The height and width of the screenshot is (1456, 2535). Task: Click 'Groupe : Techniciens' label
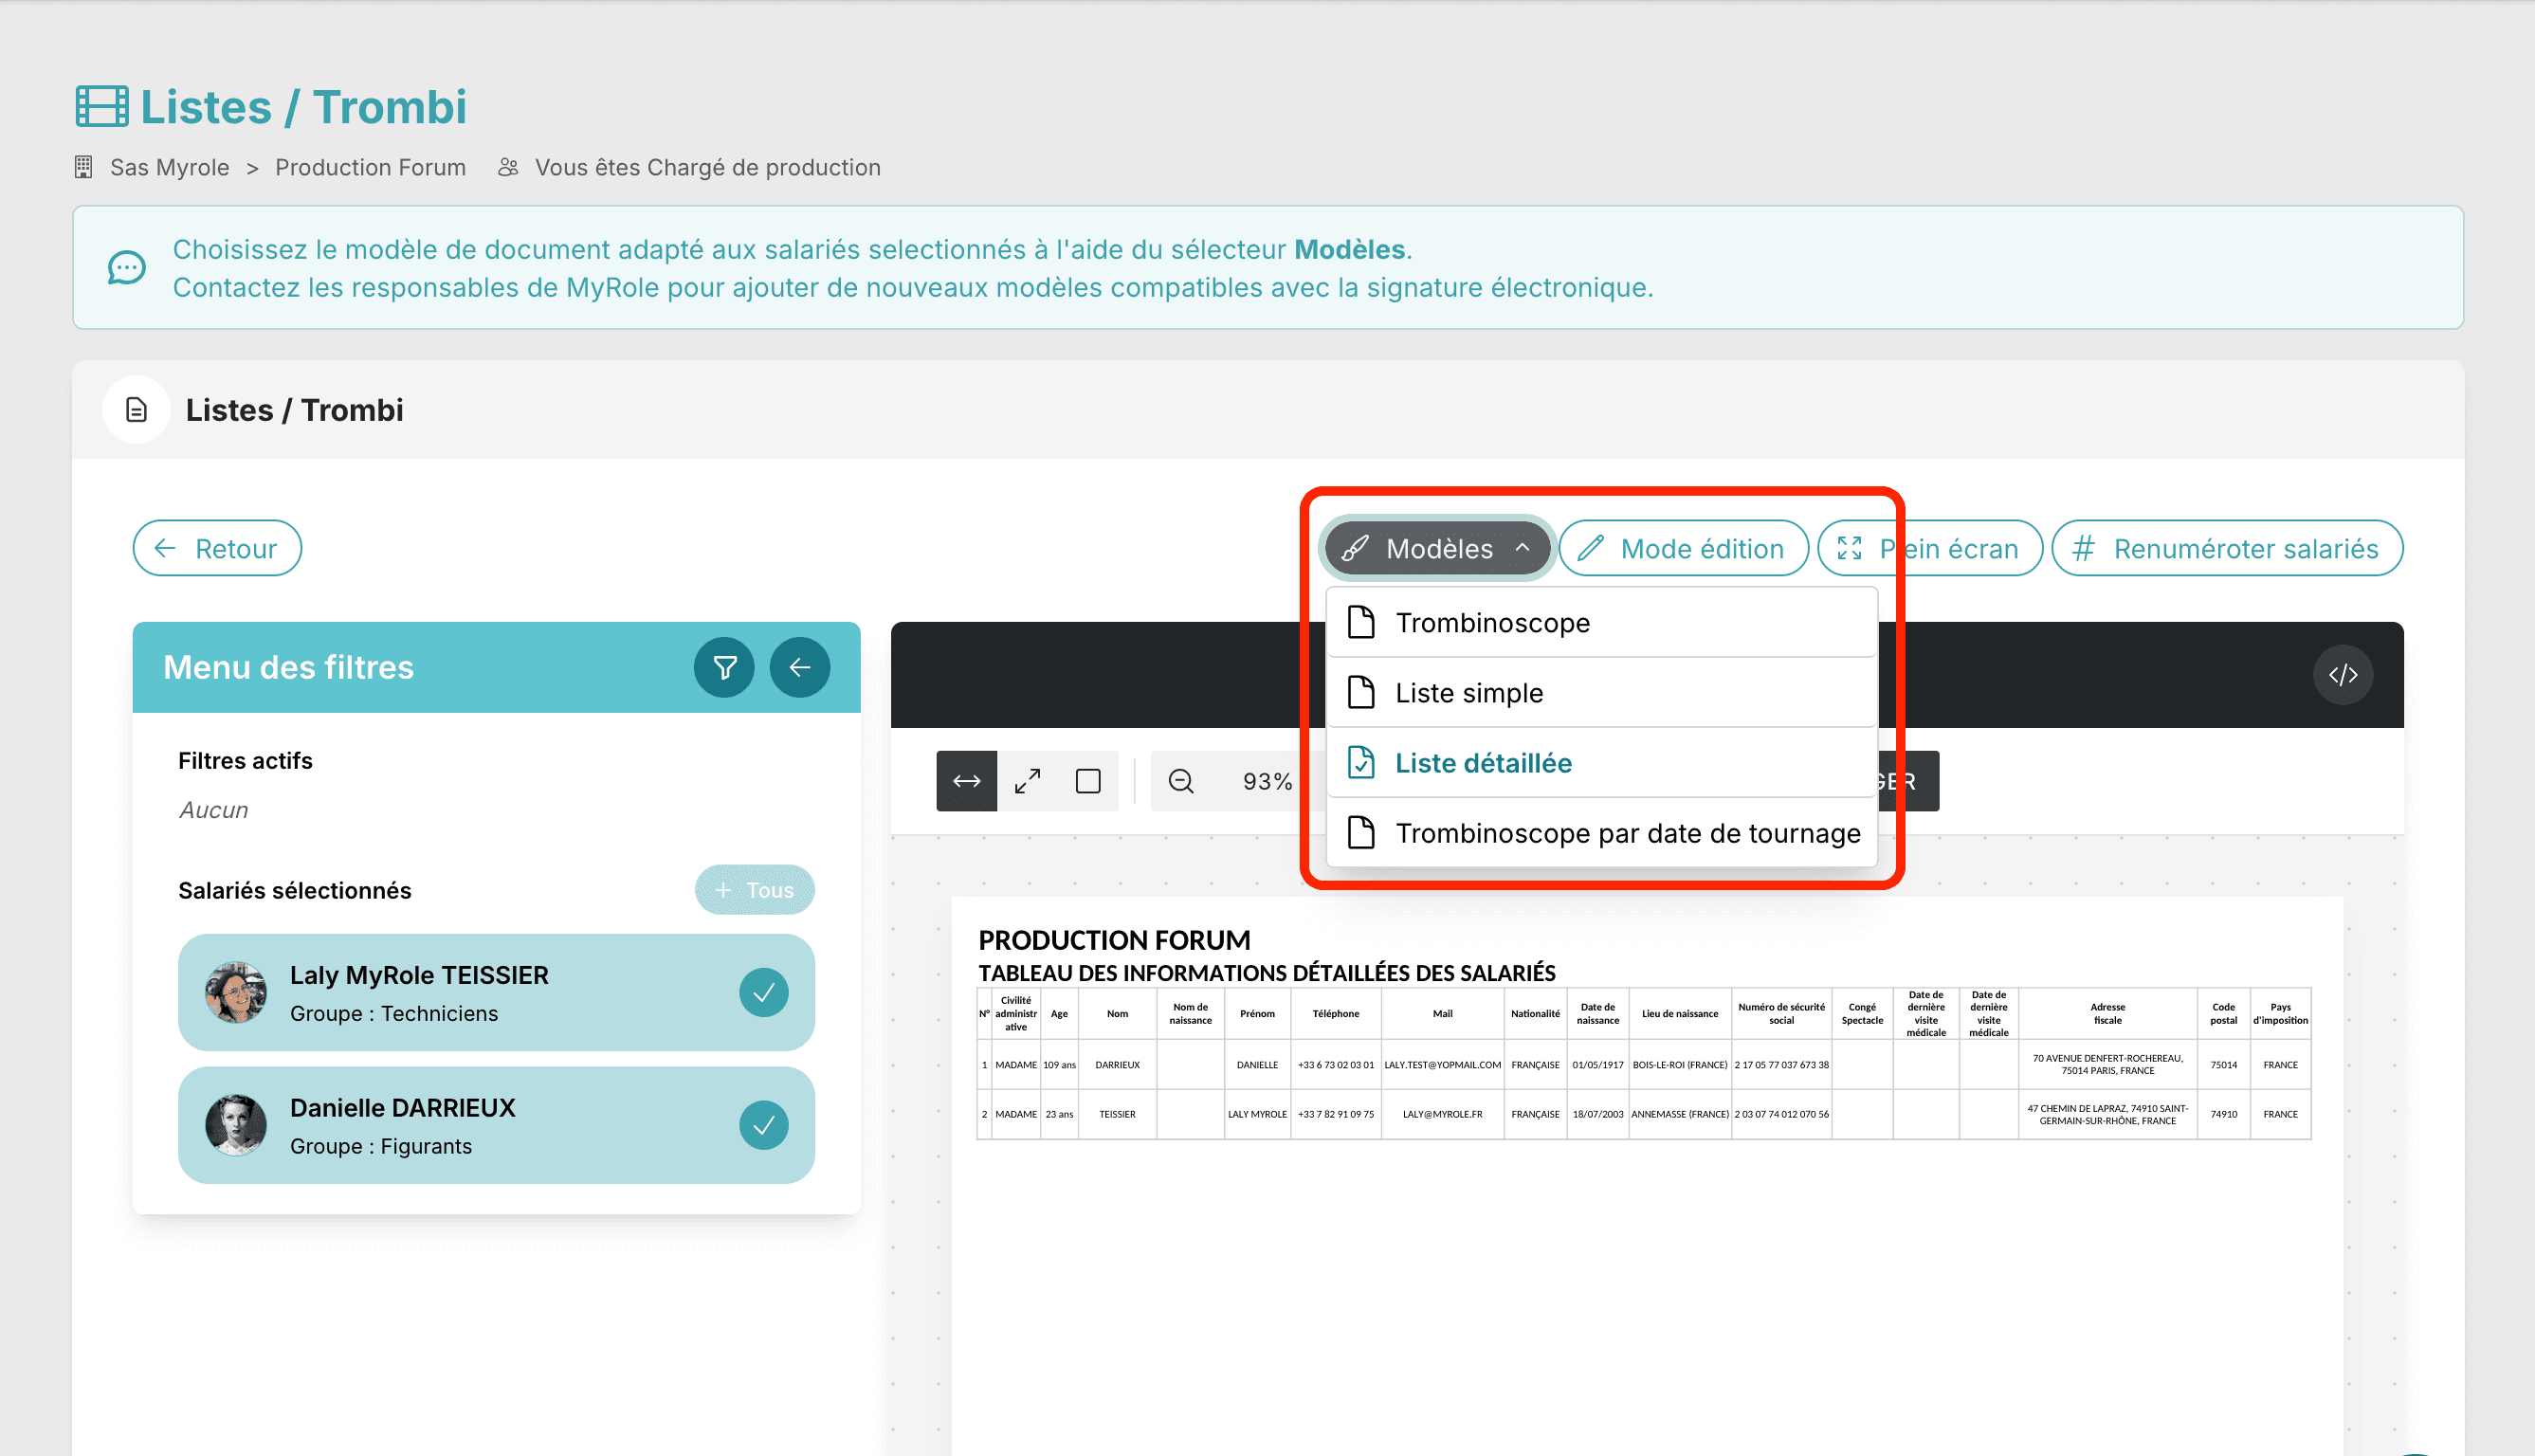point(394,1014)
